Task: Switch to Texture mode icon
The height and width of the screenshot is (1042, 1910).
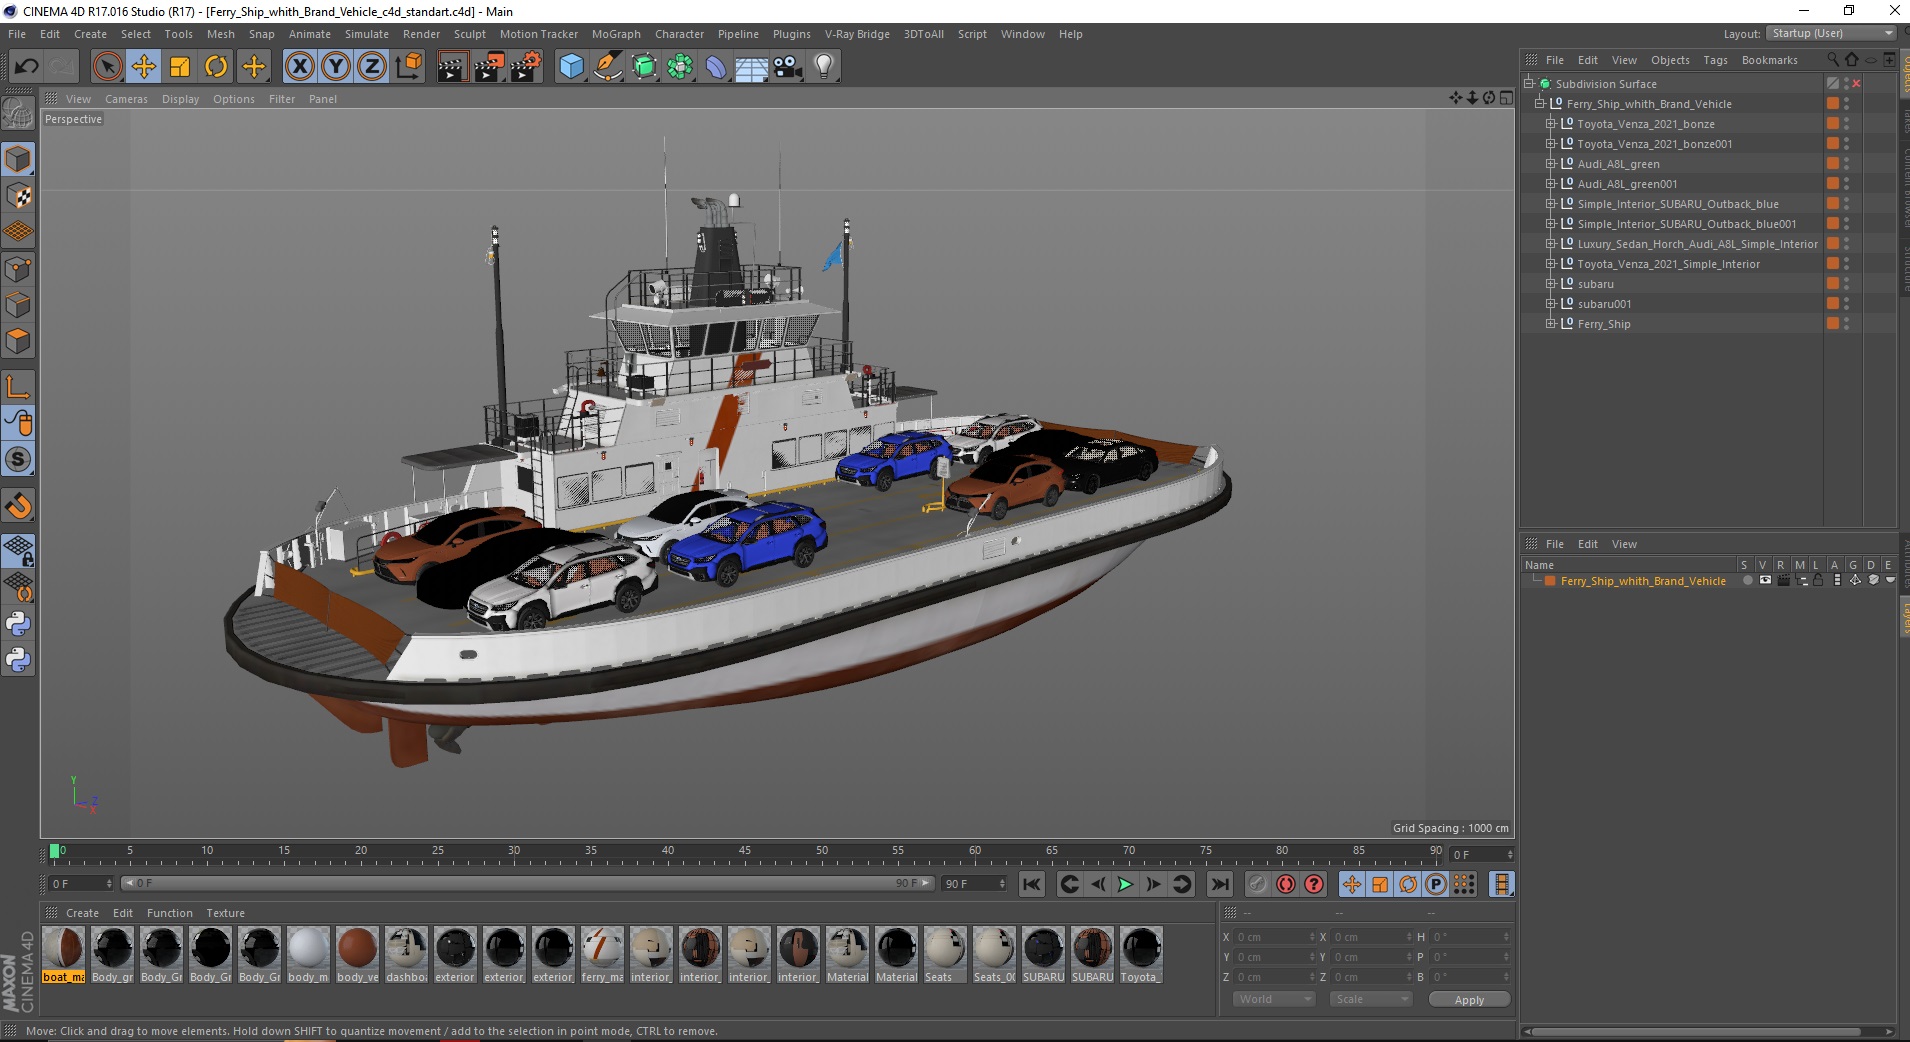Action: [x=18, y=196]
